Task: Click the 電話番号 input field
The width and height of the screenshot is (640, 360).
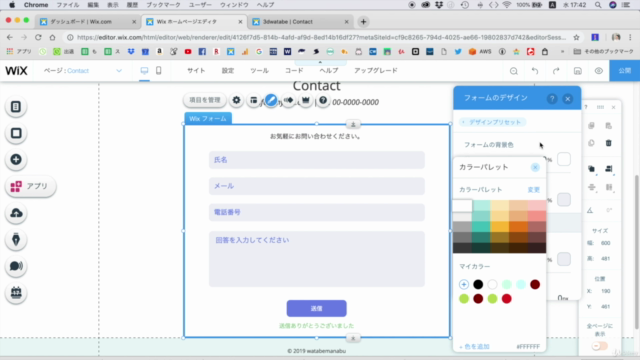Action: 316,212
